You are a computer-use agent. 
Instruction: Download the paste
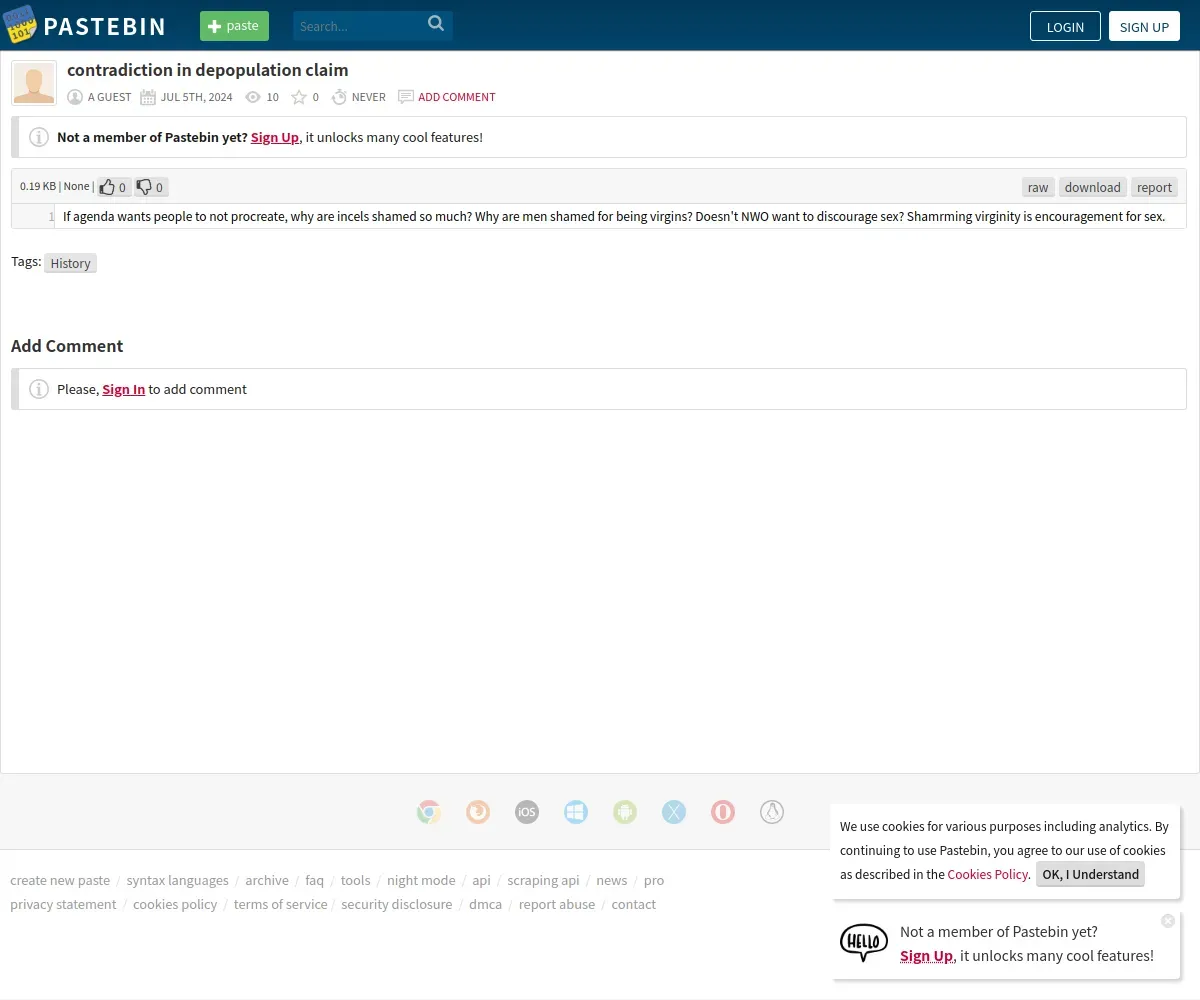[x=1092, y=187]
